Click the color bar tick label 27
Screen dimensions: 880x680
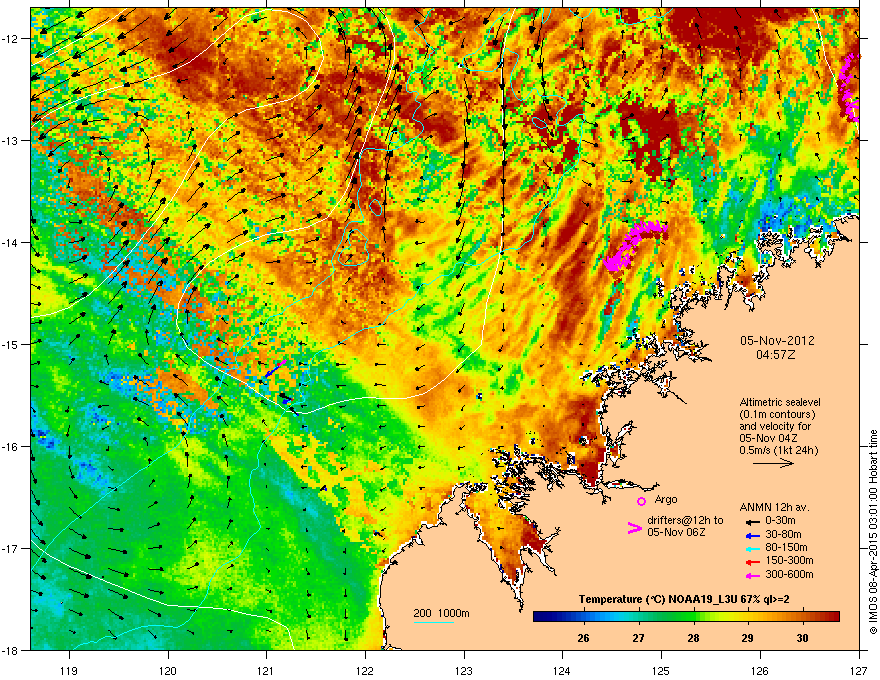(x=638, y=638)
